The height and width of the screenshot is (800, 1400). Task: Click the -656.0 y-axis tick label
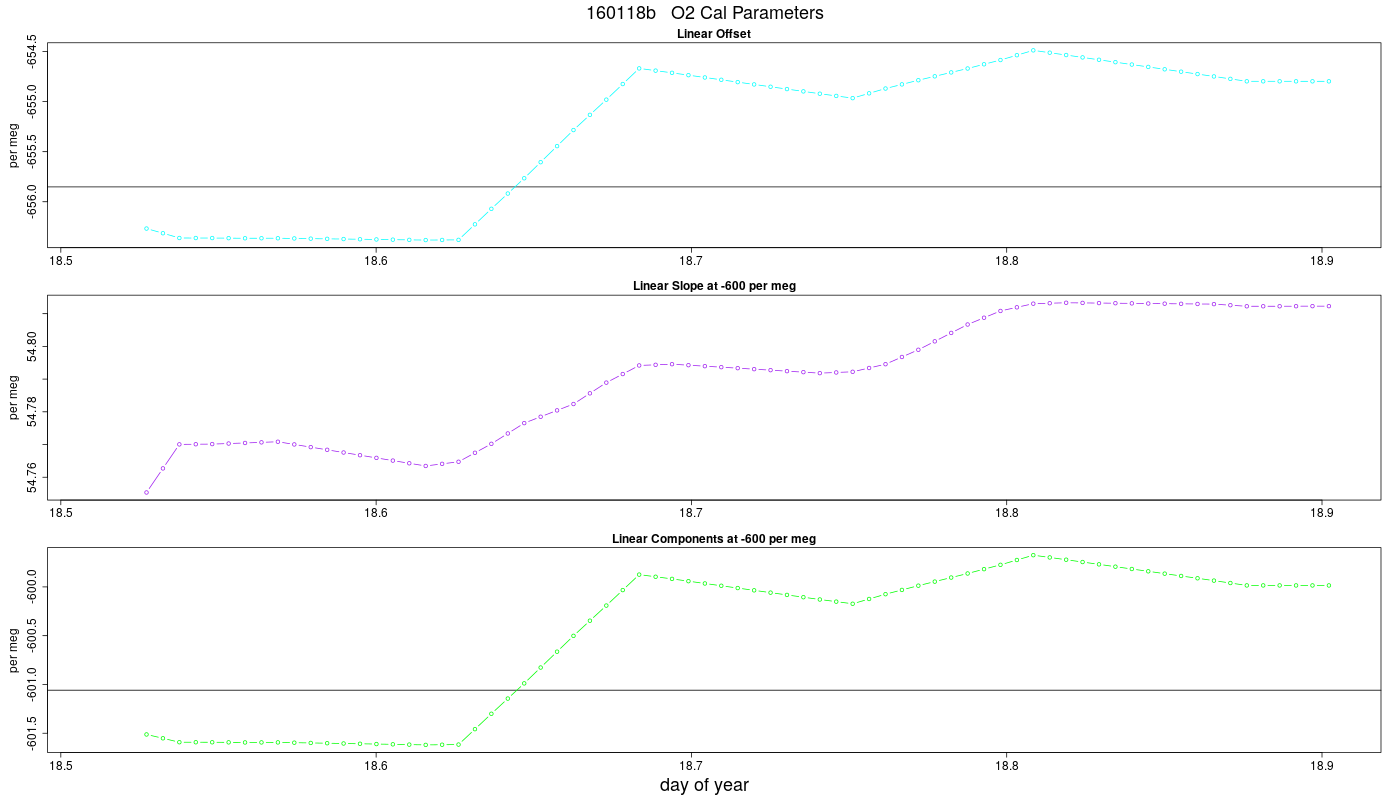[33, 202]
